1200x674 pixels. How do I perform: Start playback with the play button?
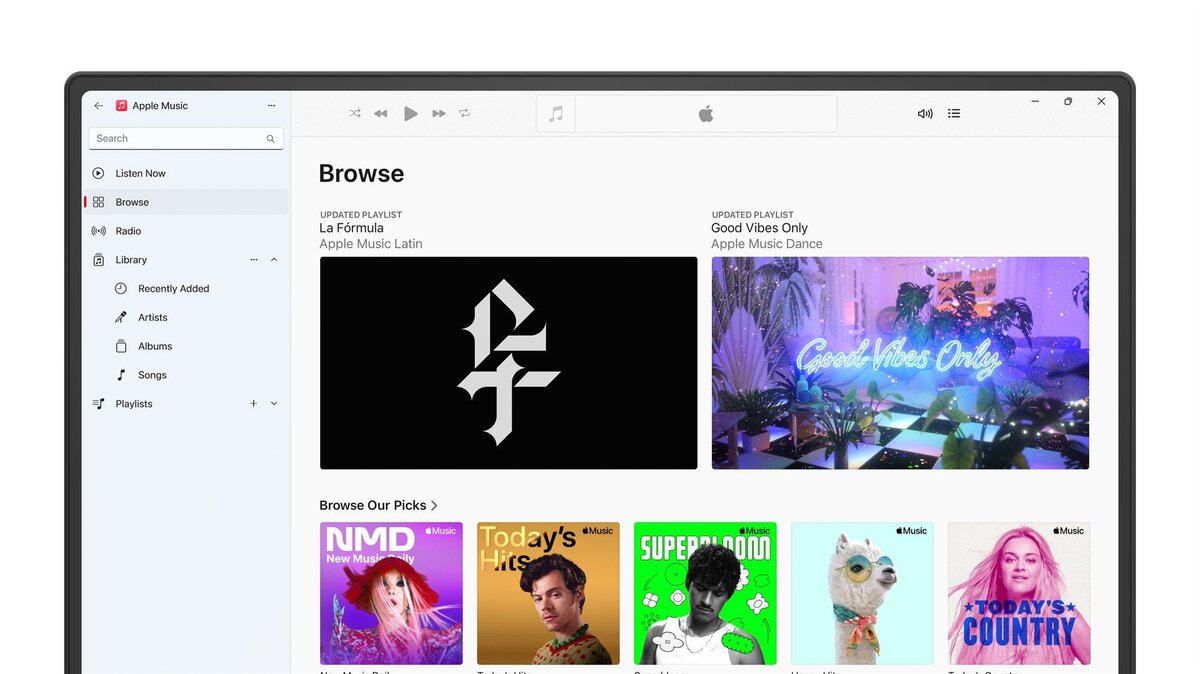[x=410, y=114]
